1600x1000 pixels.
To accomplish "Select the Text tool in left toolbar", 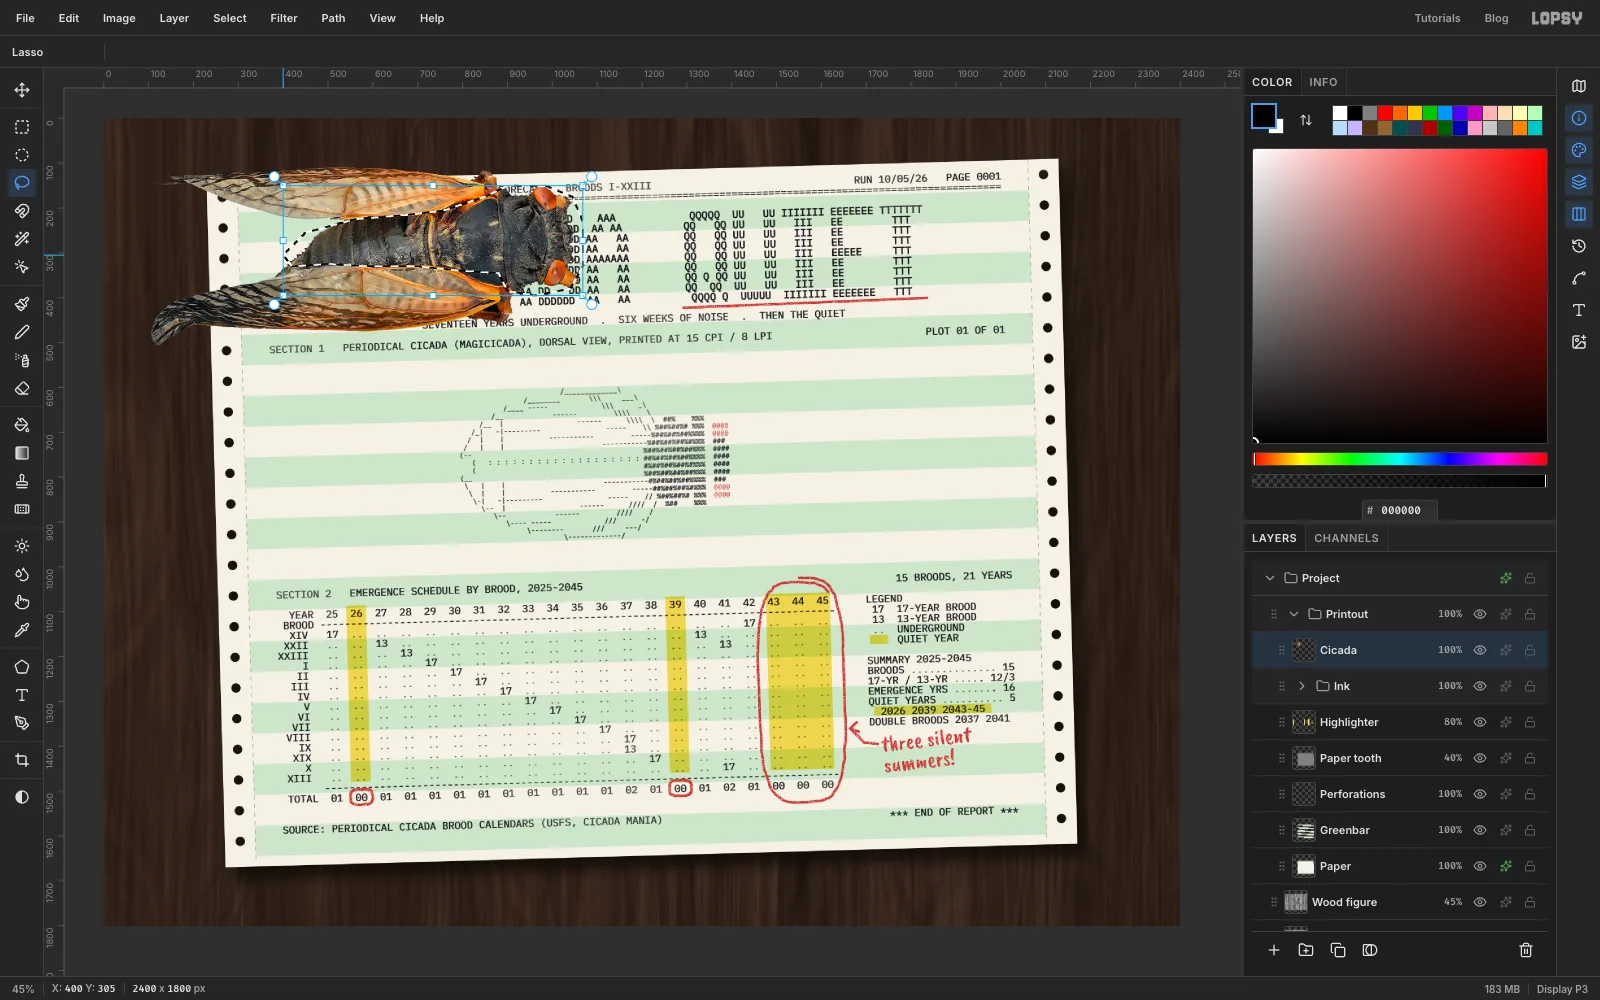I will [22, 695].
